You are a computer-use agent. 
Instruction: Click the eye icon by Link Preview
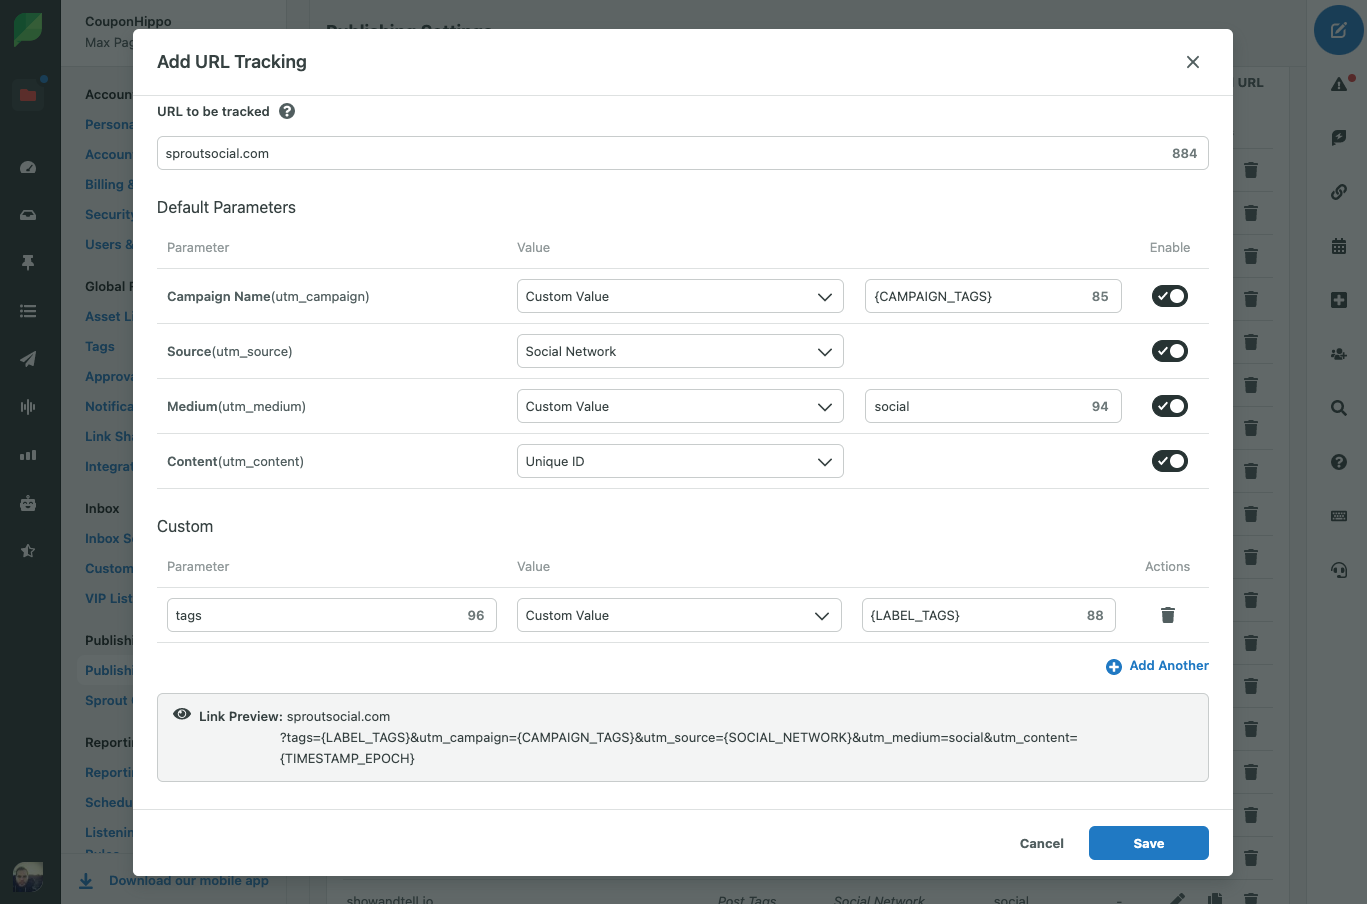[x=182, y=715]
